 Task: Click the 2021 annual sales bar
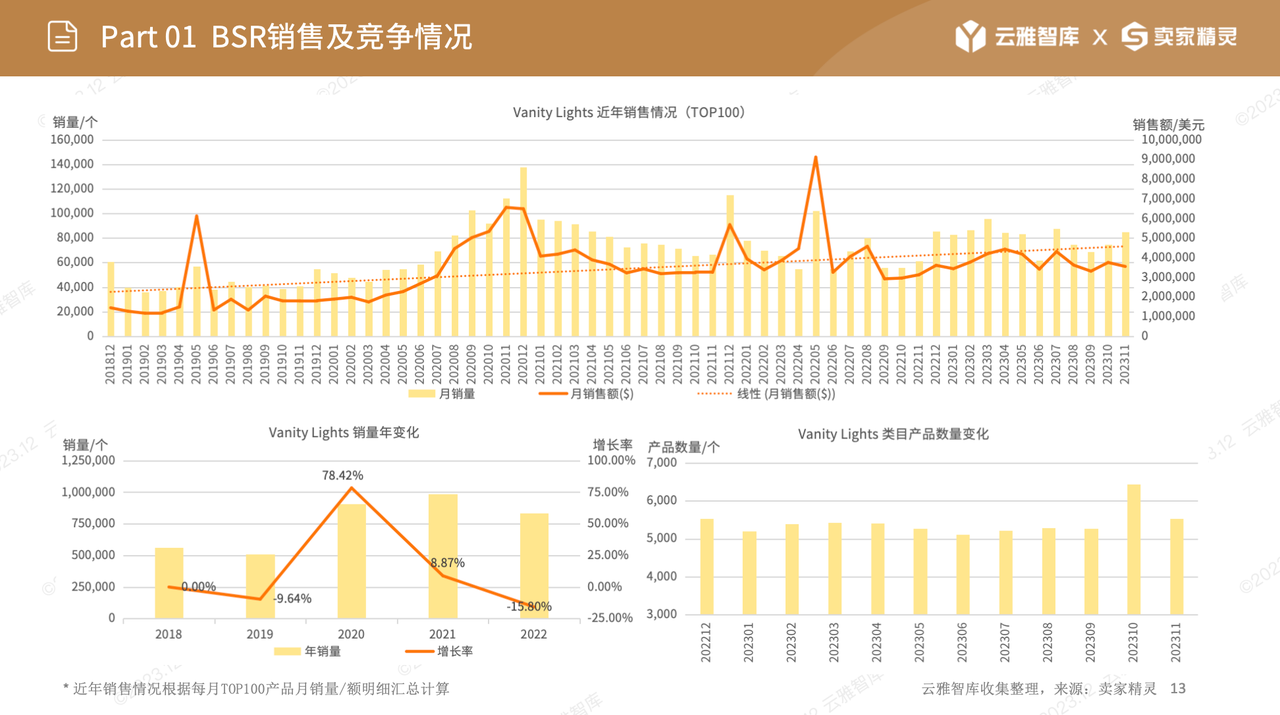pyautogui.click(x=443, y=556)
